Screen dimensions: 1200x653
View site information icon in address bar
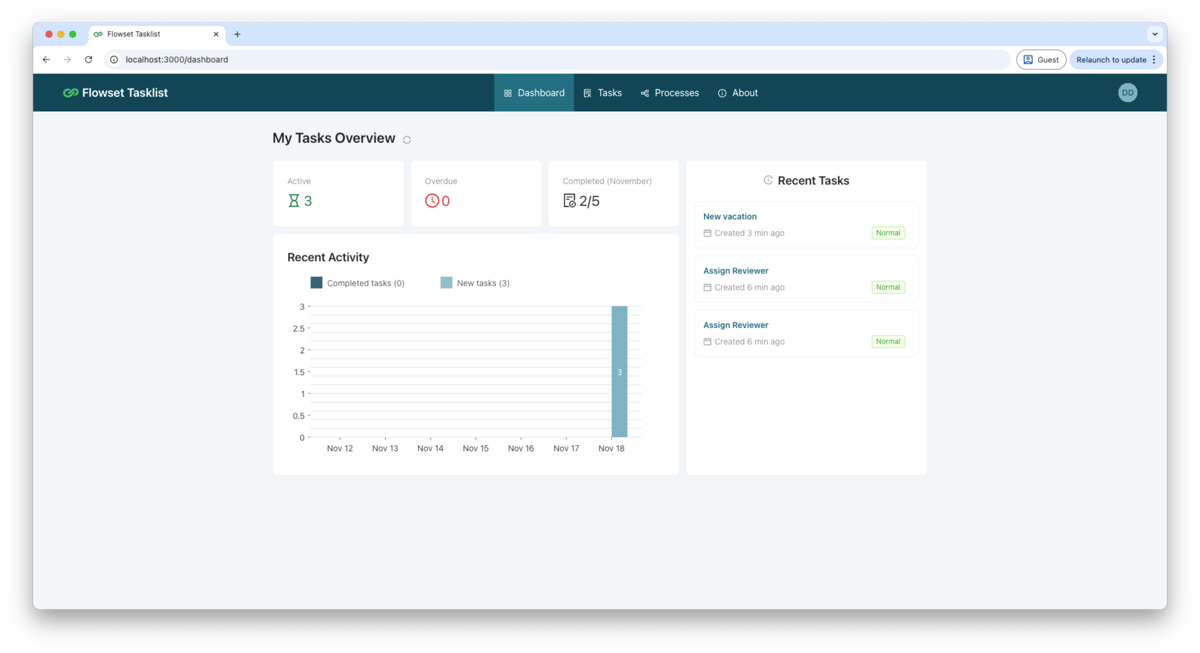114,60
